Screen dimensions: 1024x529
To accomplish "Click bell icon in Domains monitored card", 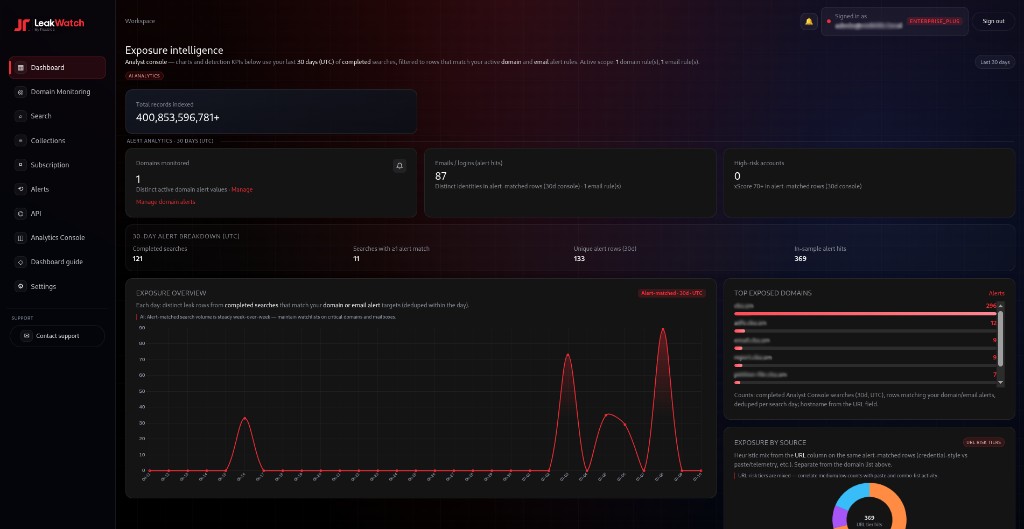I will click(400, 166).
